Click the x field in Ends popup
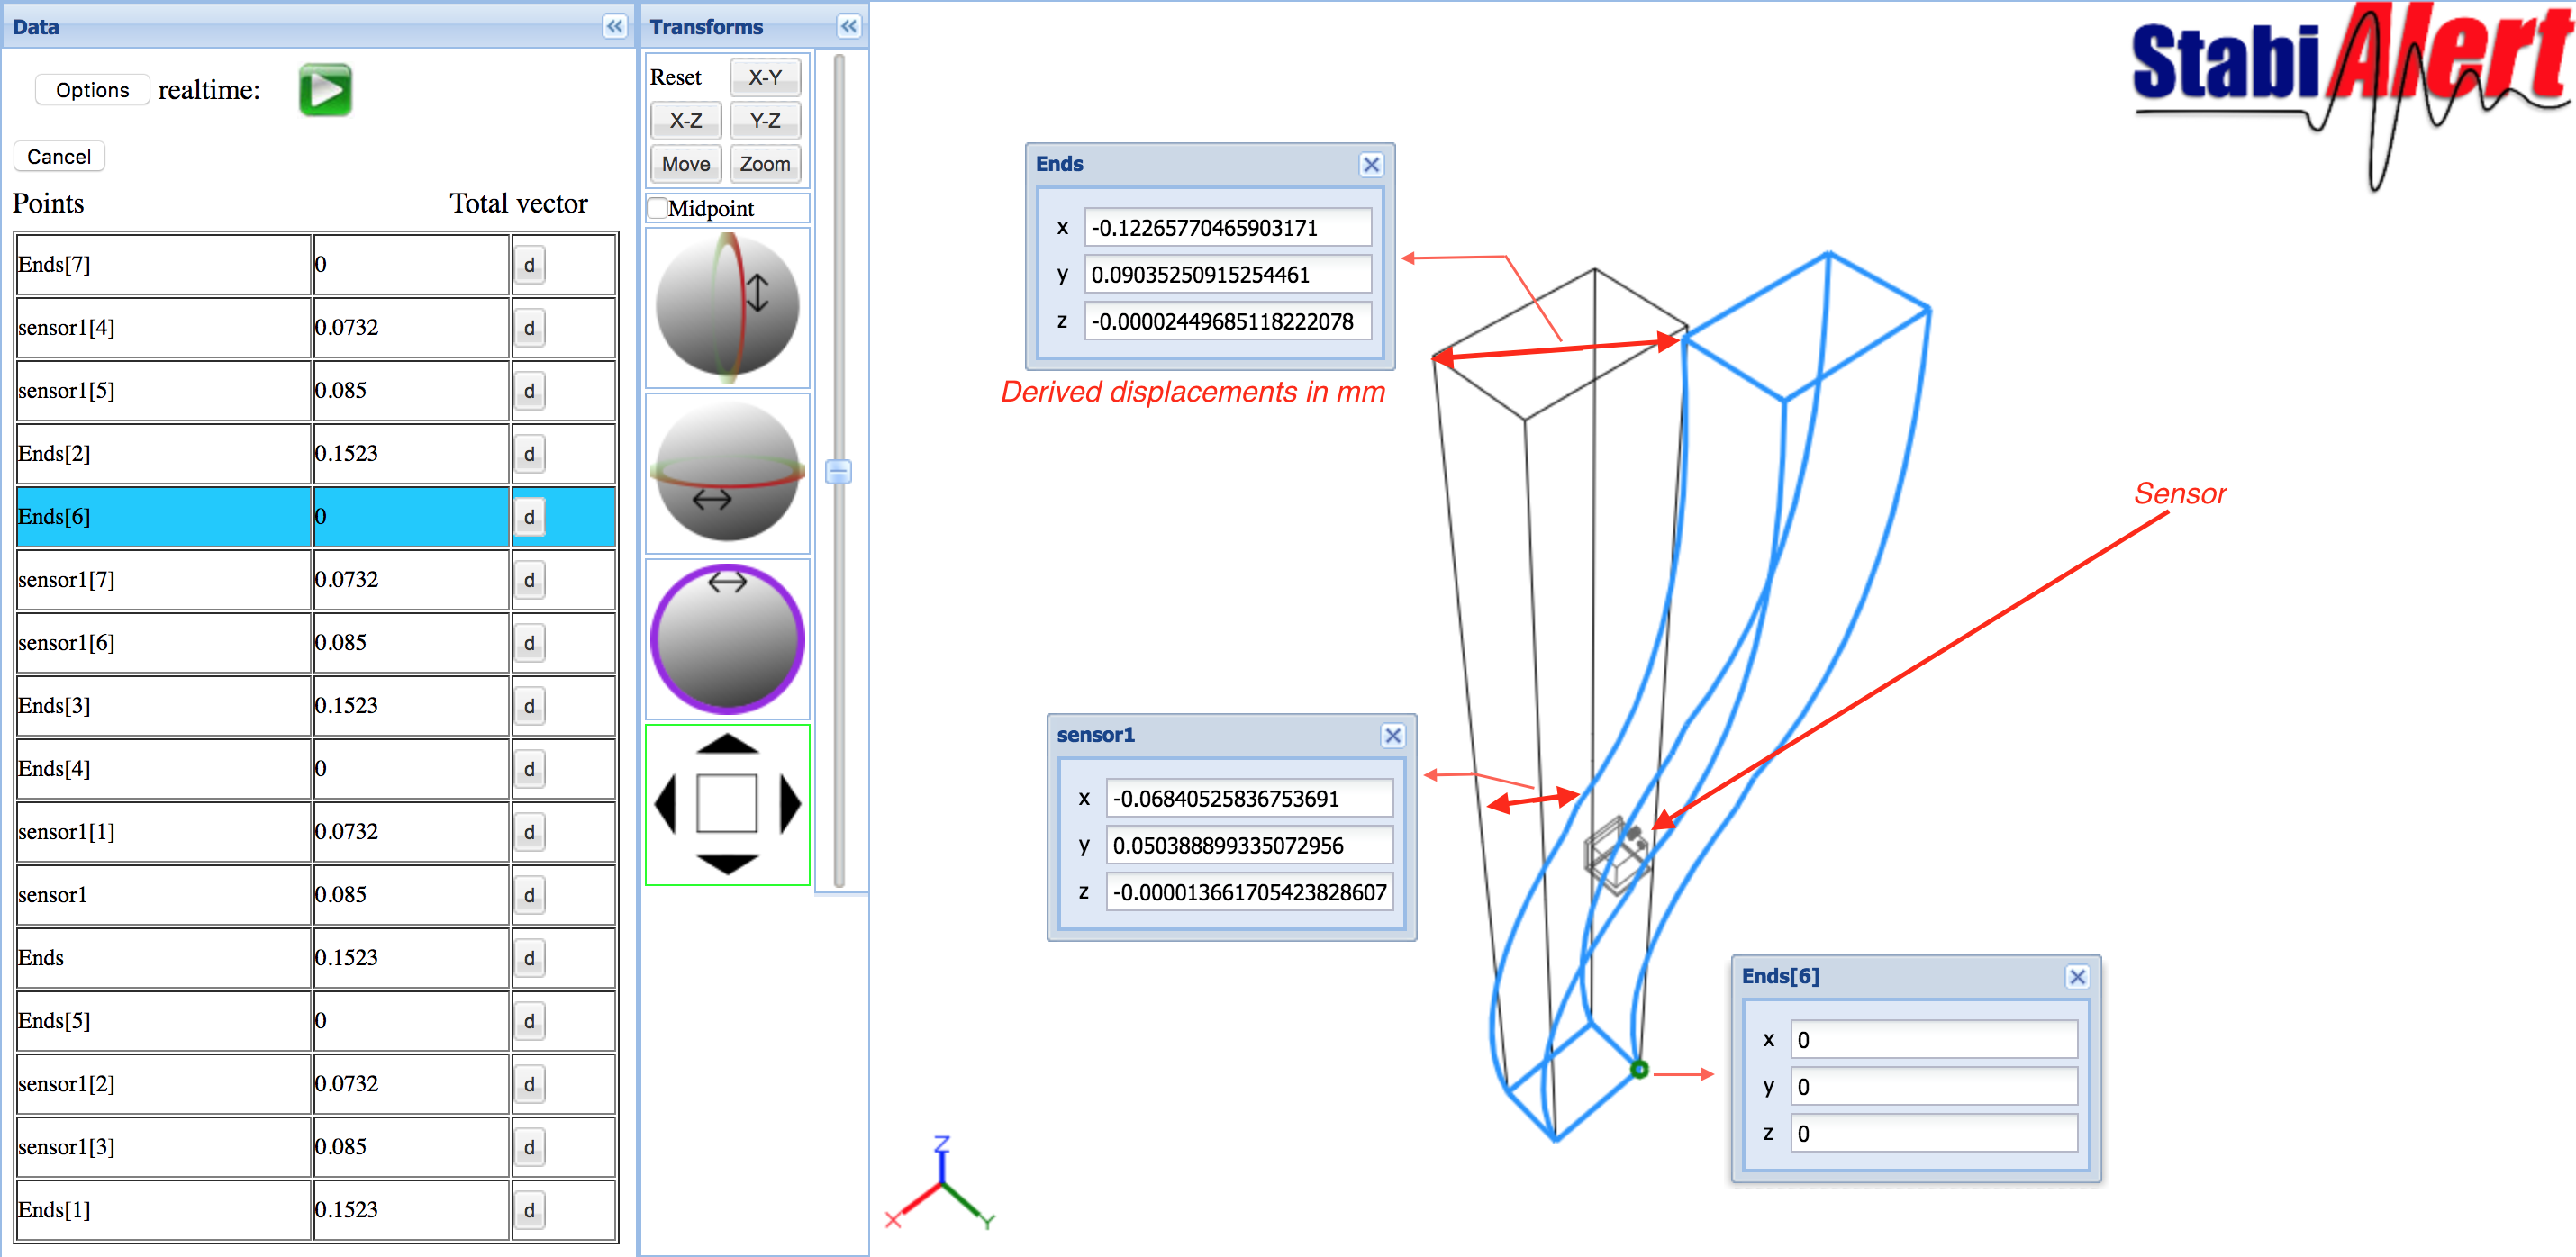The height and width of the screenshot is (1257, 2576). tap(1228, 228)
